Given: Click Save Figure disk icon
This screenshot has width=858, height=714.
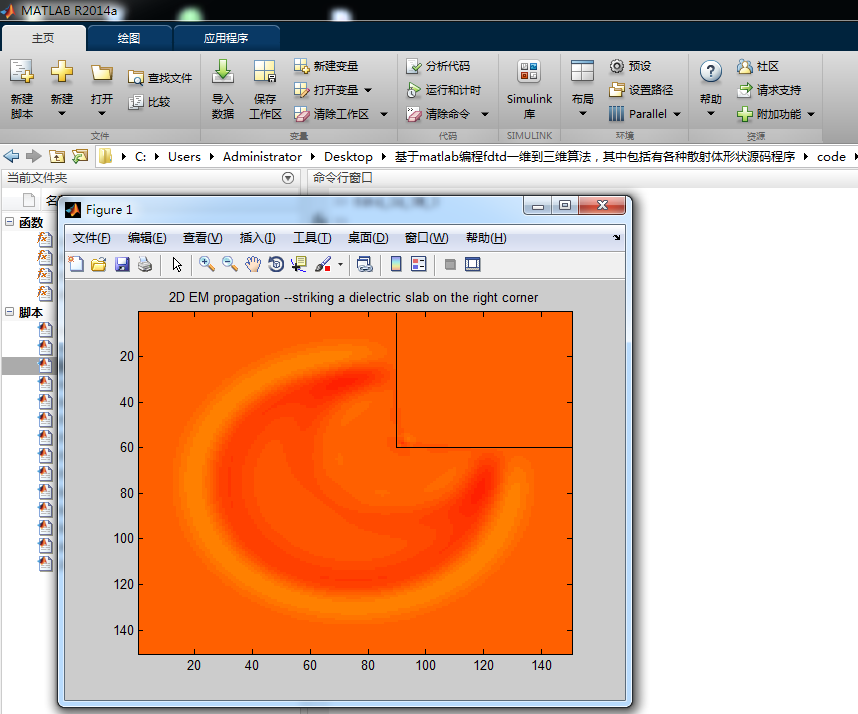Looking at the screenshot, I should (x=122, y=265).
